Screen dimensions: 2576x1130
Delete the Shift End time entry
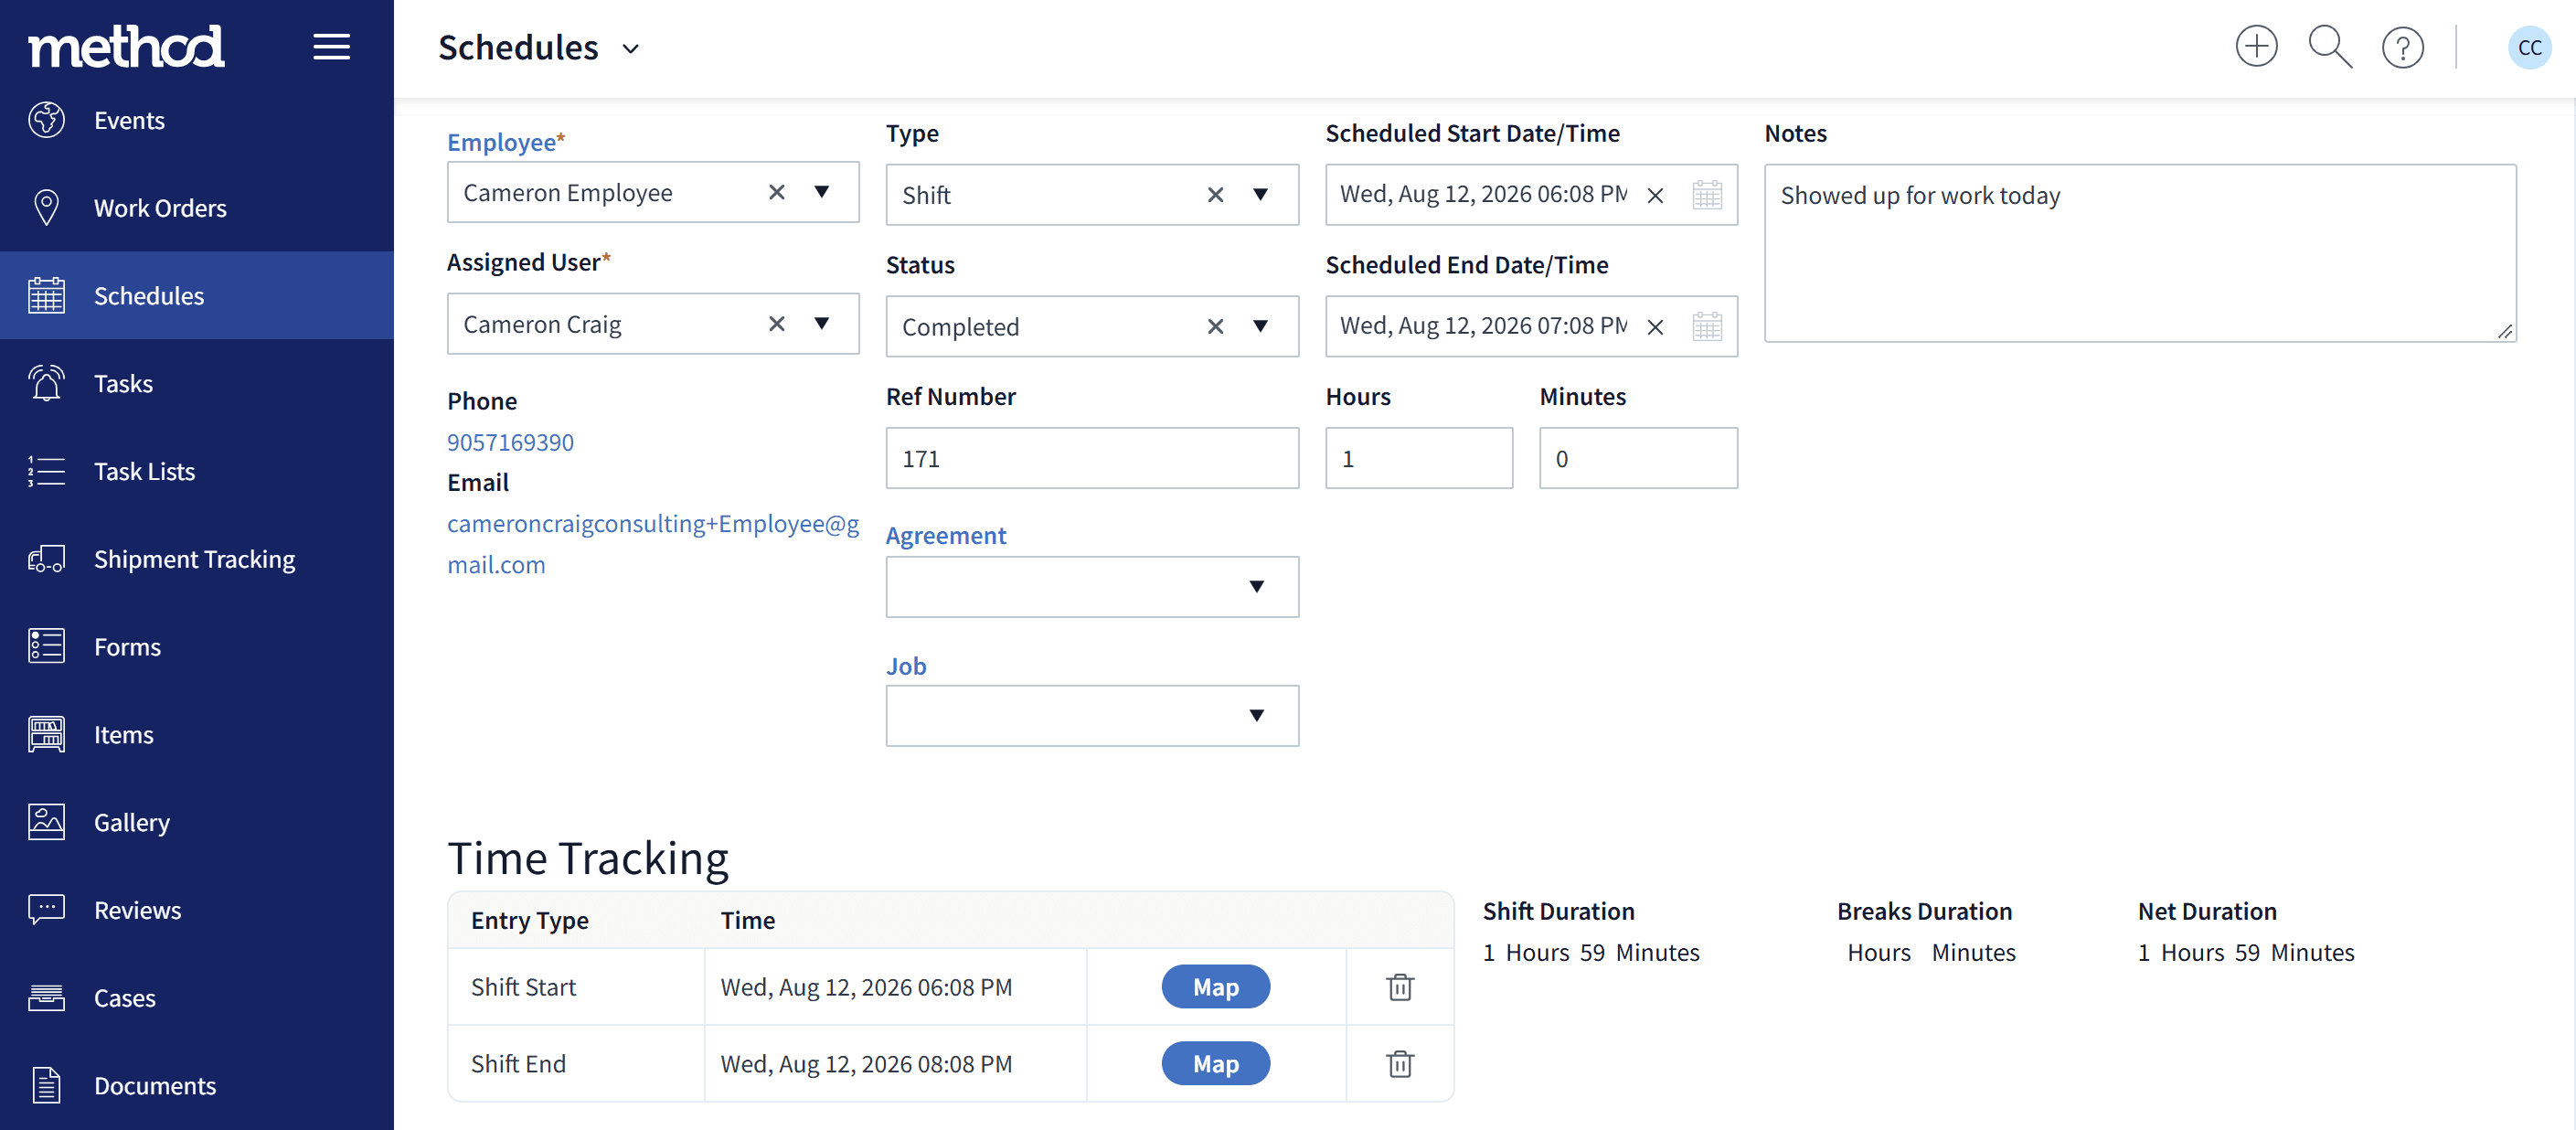pos(1400,1064)
